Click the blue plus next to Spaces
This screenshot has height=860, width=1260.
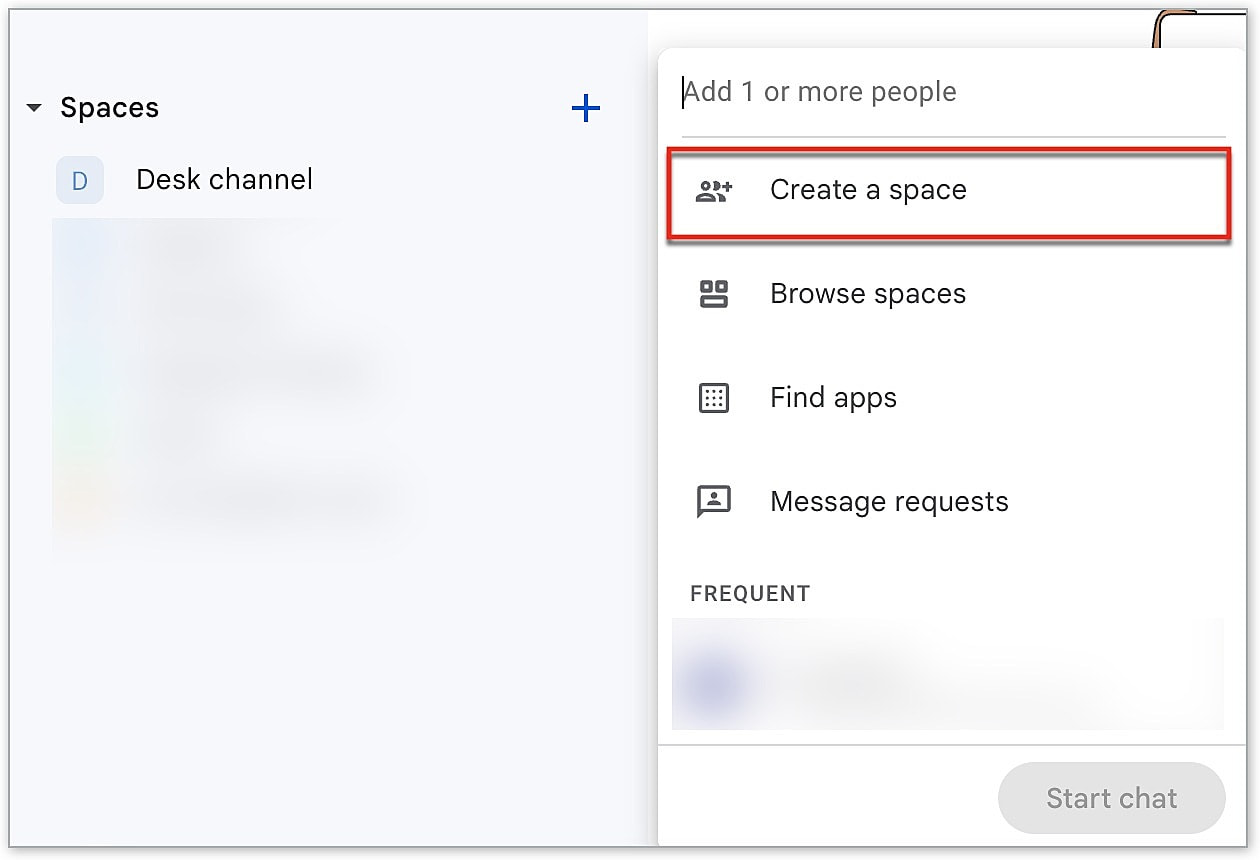click(585, 108)
